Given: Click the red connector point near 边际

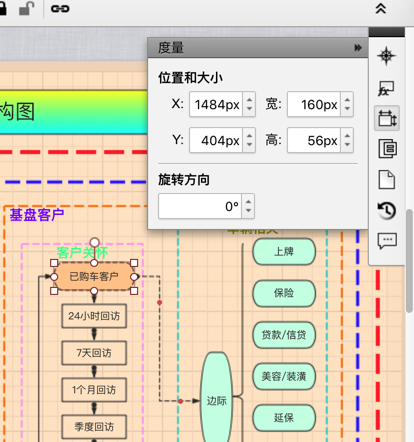Looking at the screenshot, I should pyautogui.click(x=180, y=401).
